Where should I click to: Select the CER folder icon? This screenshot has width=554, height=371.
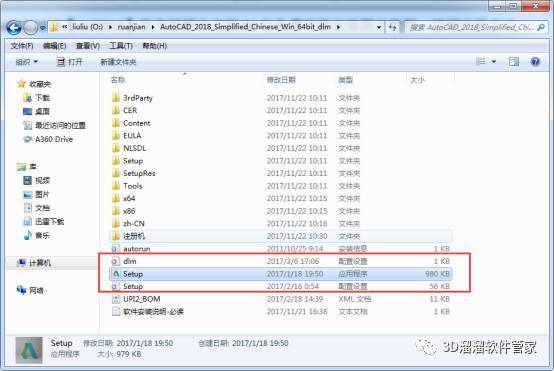click(116, 111)
